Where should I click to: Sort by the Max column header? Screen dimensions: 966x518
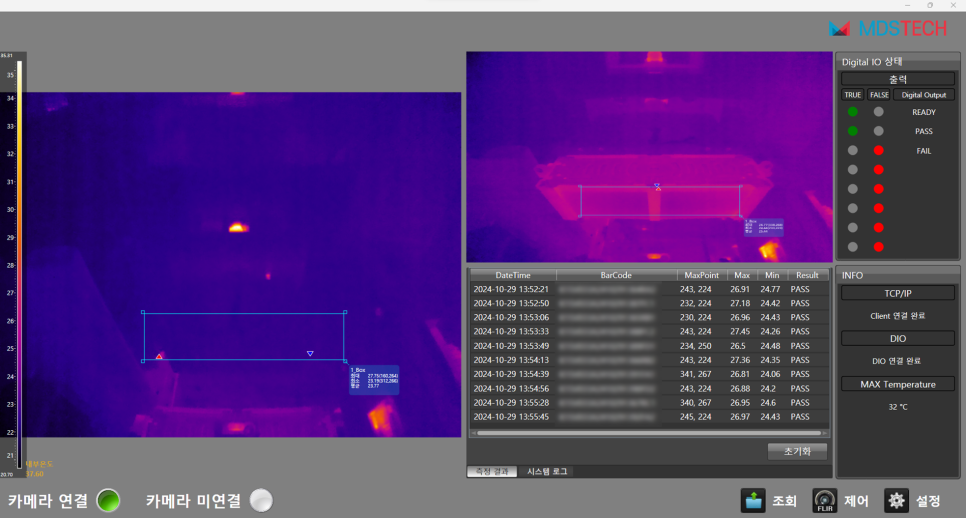point(742,275)
